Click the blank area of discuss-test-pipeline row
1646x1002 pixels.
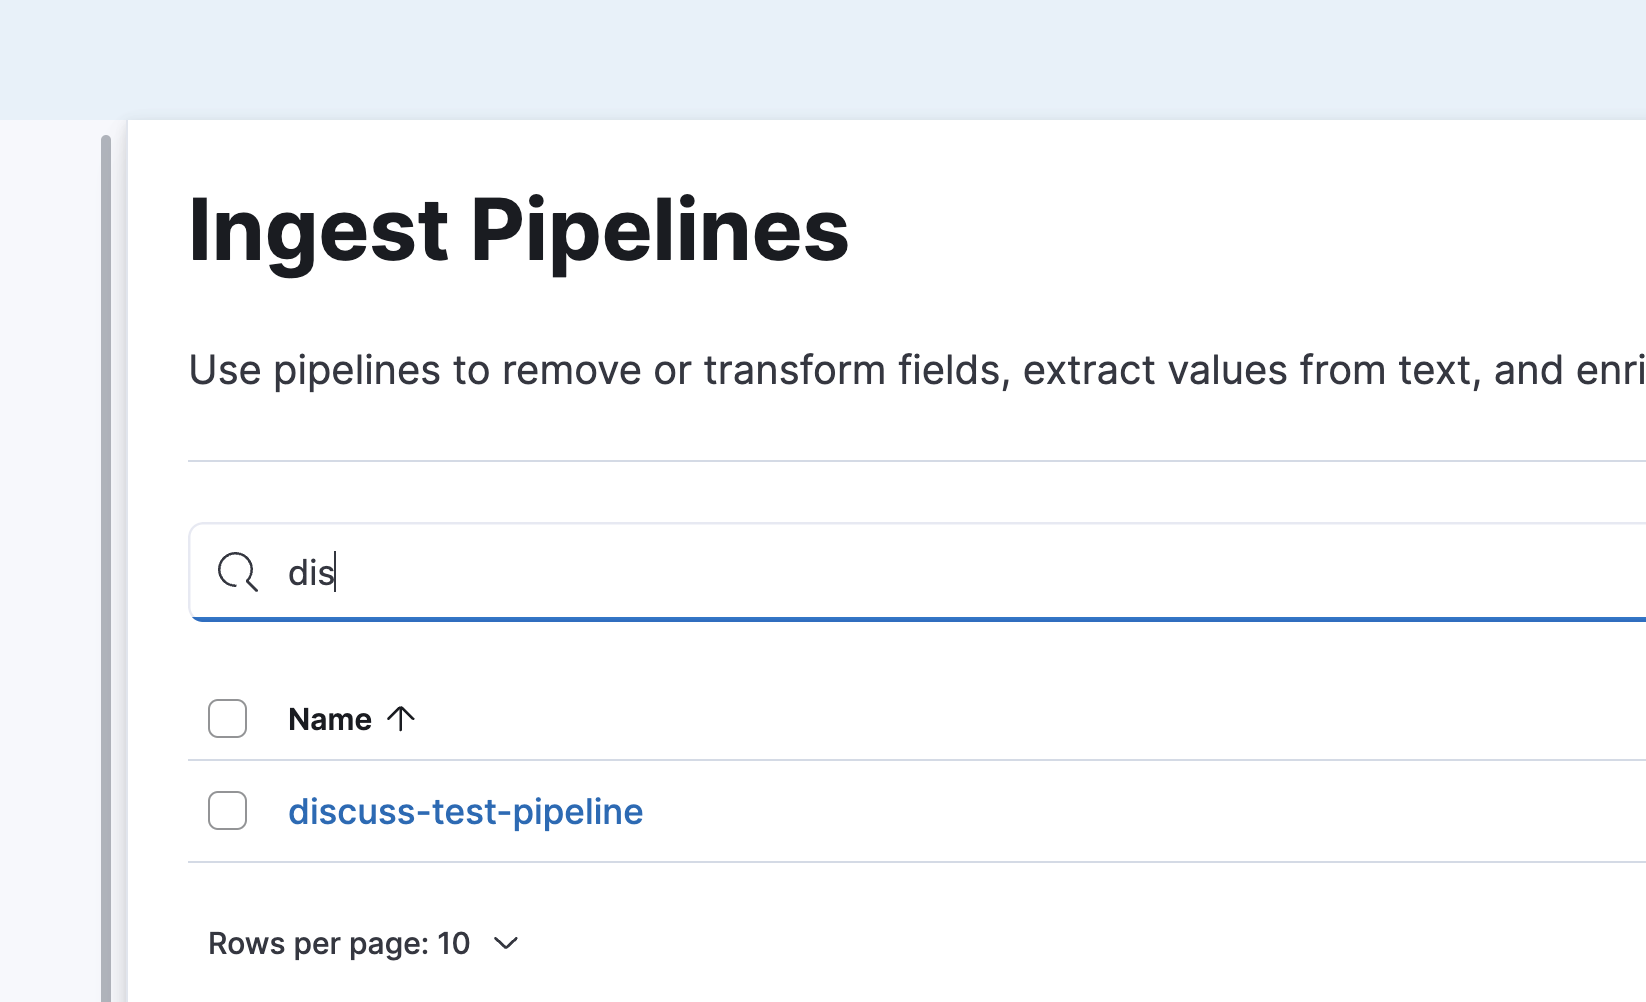pos(1100,811)
